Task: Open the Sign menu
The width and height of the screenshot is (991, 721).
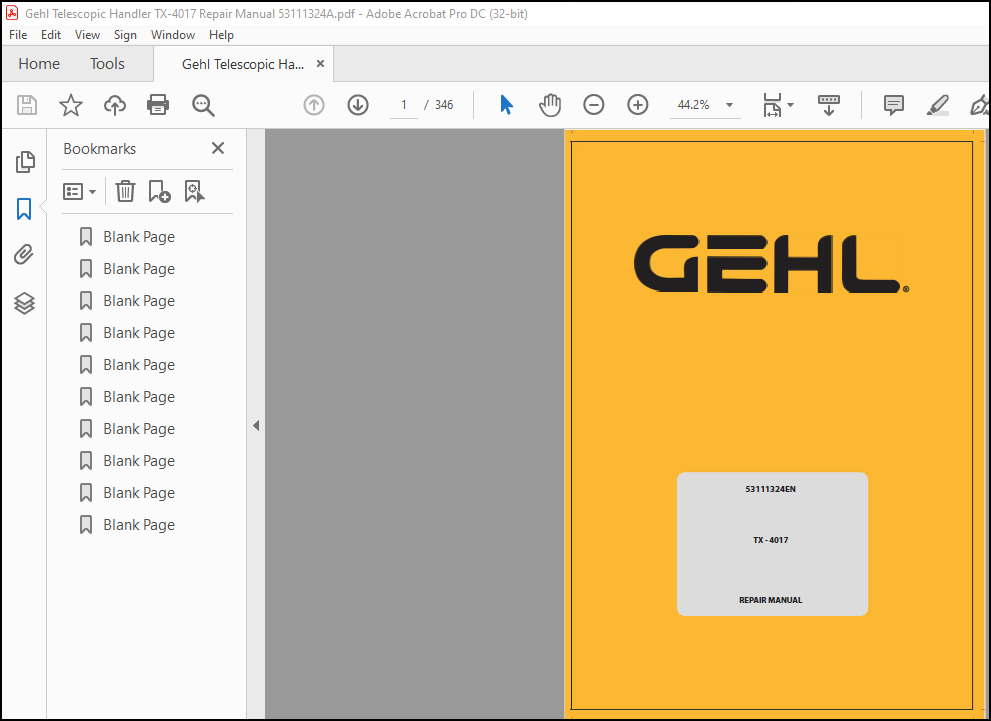Action: tap(125, 35)
